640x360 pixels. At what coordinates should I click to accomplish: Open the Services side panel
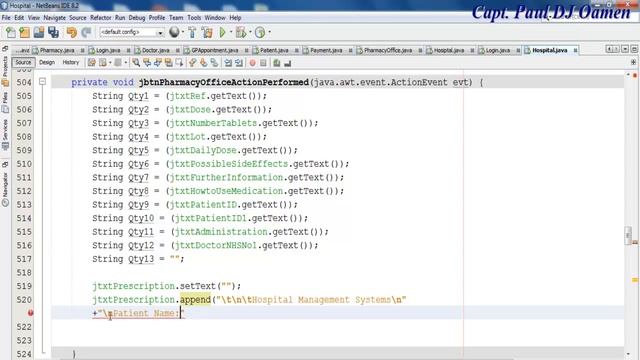pyautogui.click(x=5, y=135)
